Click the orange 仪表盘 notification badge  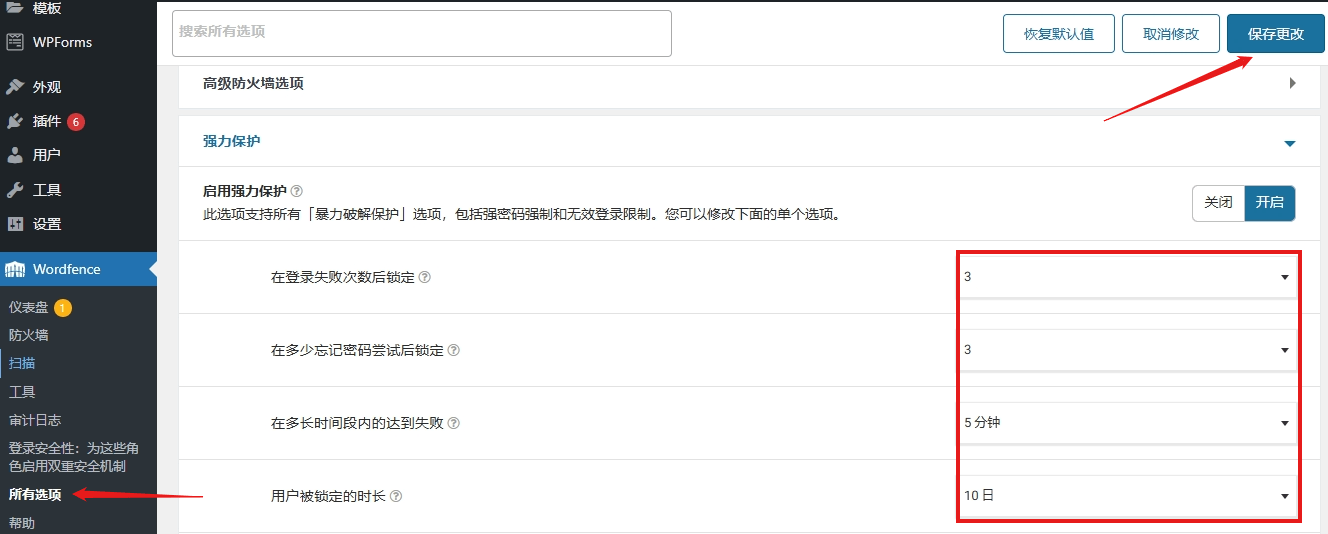[63, 308]
